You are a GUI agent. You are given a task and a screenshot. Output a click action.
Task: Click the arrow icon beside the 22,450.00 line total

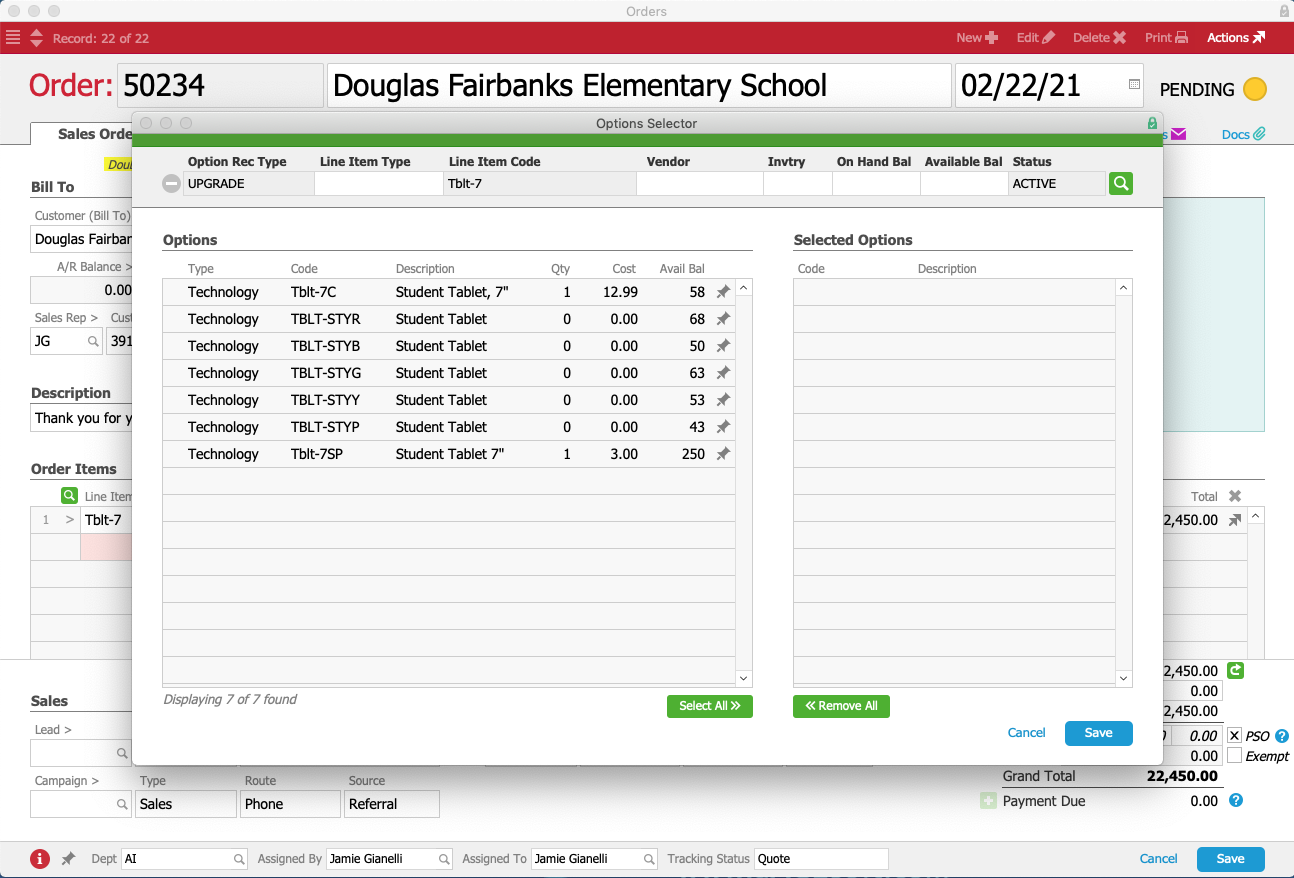click(x=1235, y=520)
